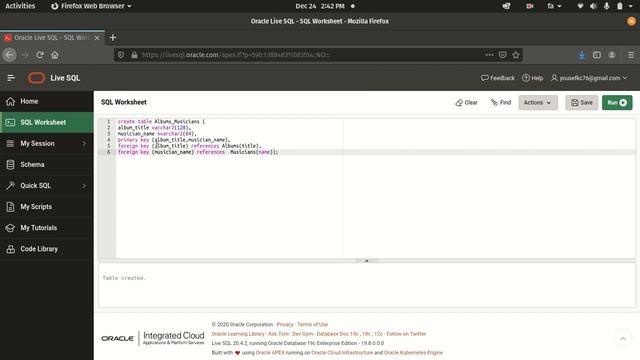
Task: Expand the Quick SQL submenu arrow
Action: tap(84, 186)
